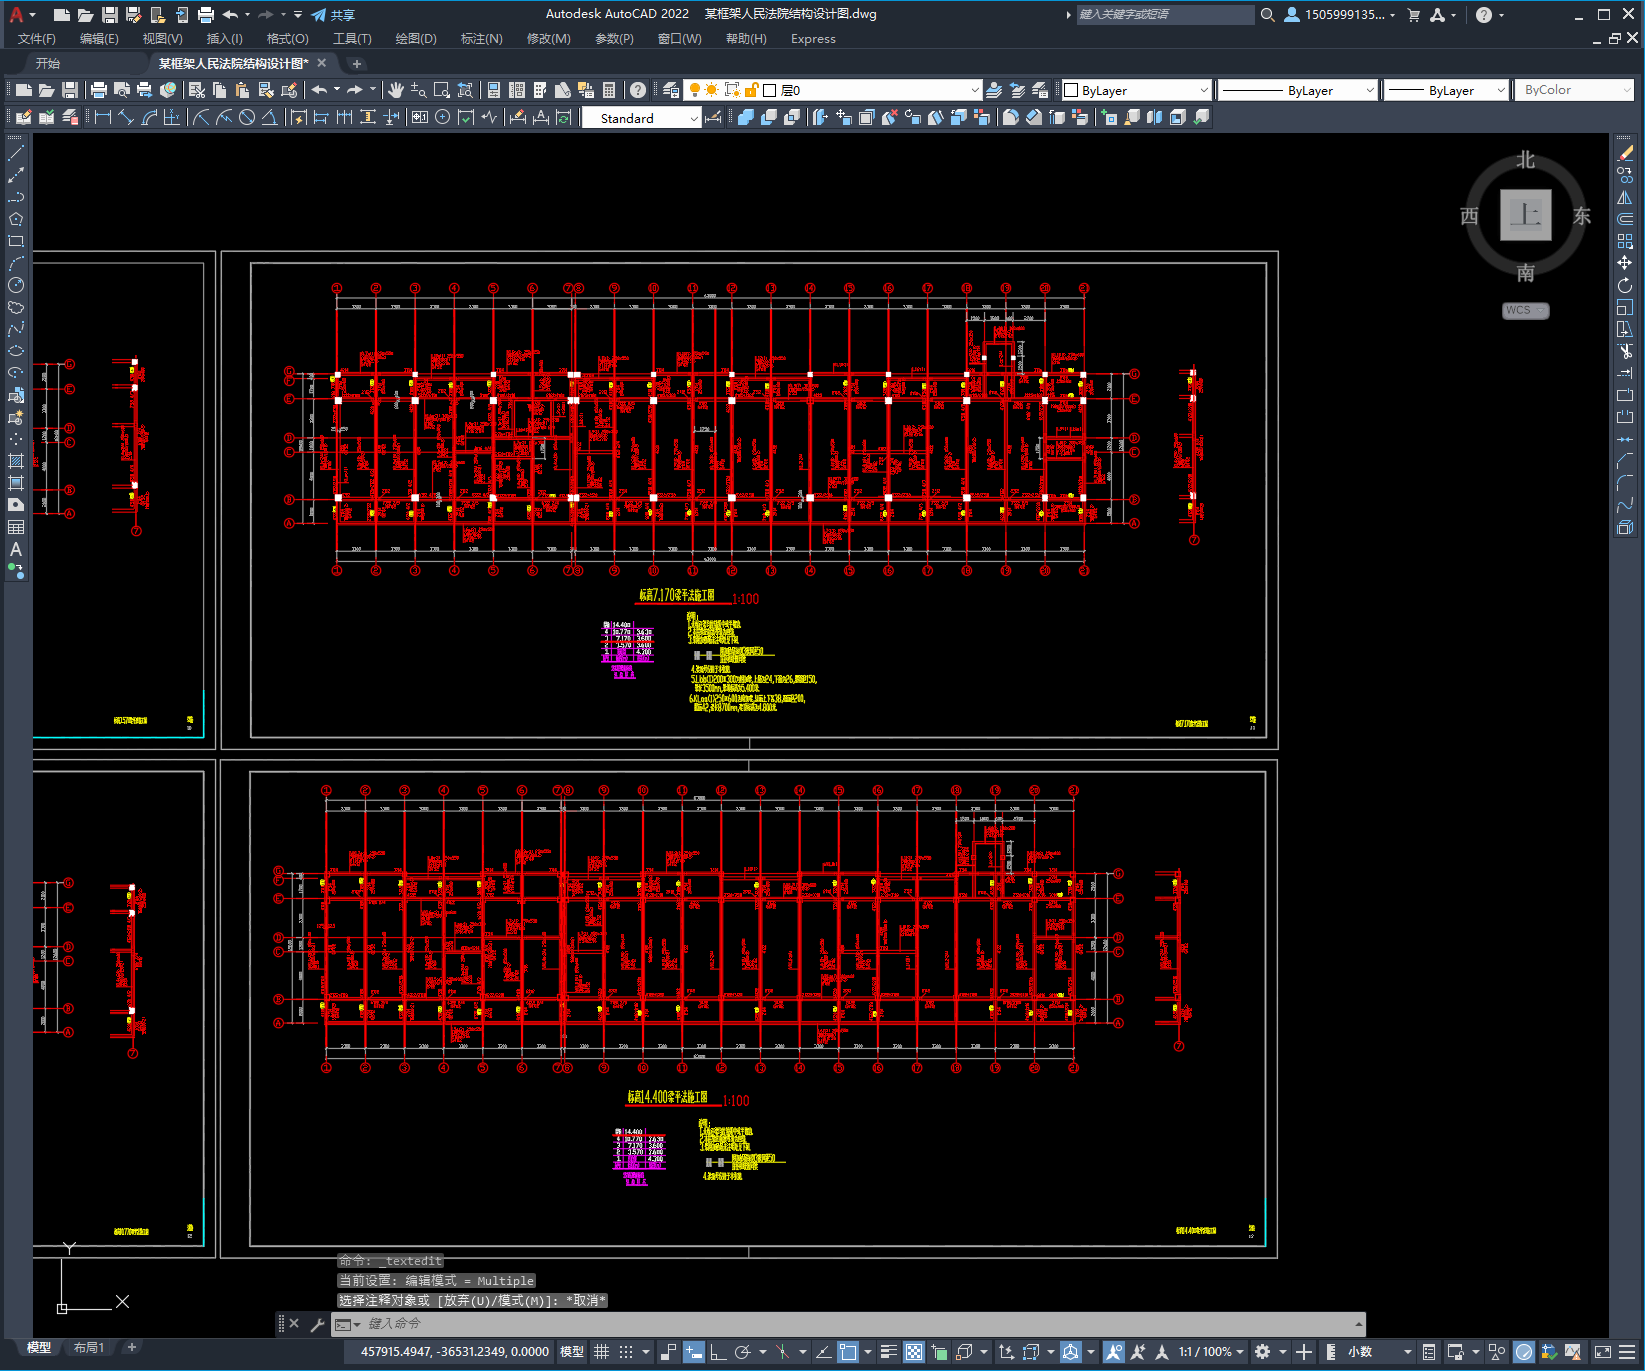Toggle ortho mode in the status bar
Image resolution: width=1645 pixels, height=1371 pixels.
point(718,1352)
